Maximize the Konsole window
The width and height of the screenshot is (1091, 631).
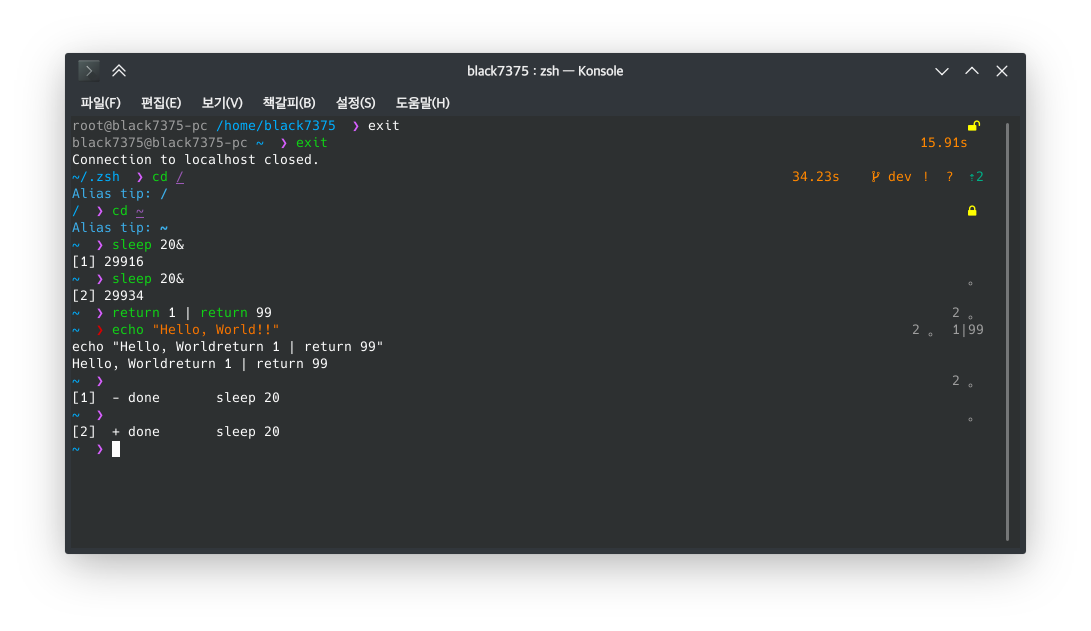(x=972, y=71)
